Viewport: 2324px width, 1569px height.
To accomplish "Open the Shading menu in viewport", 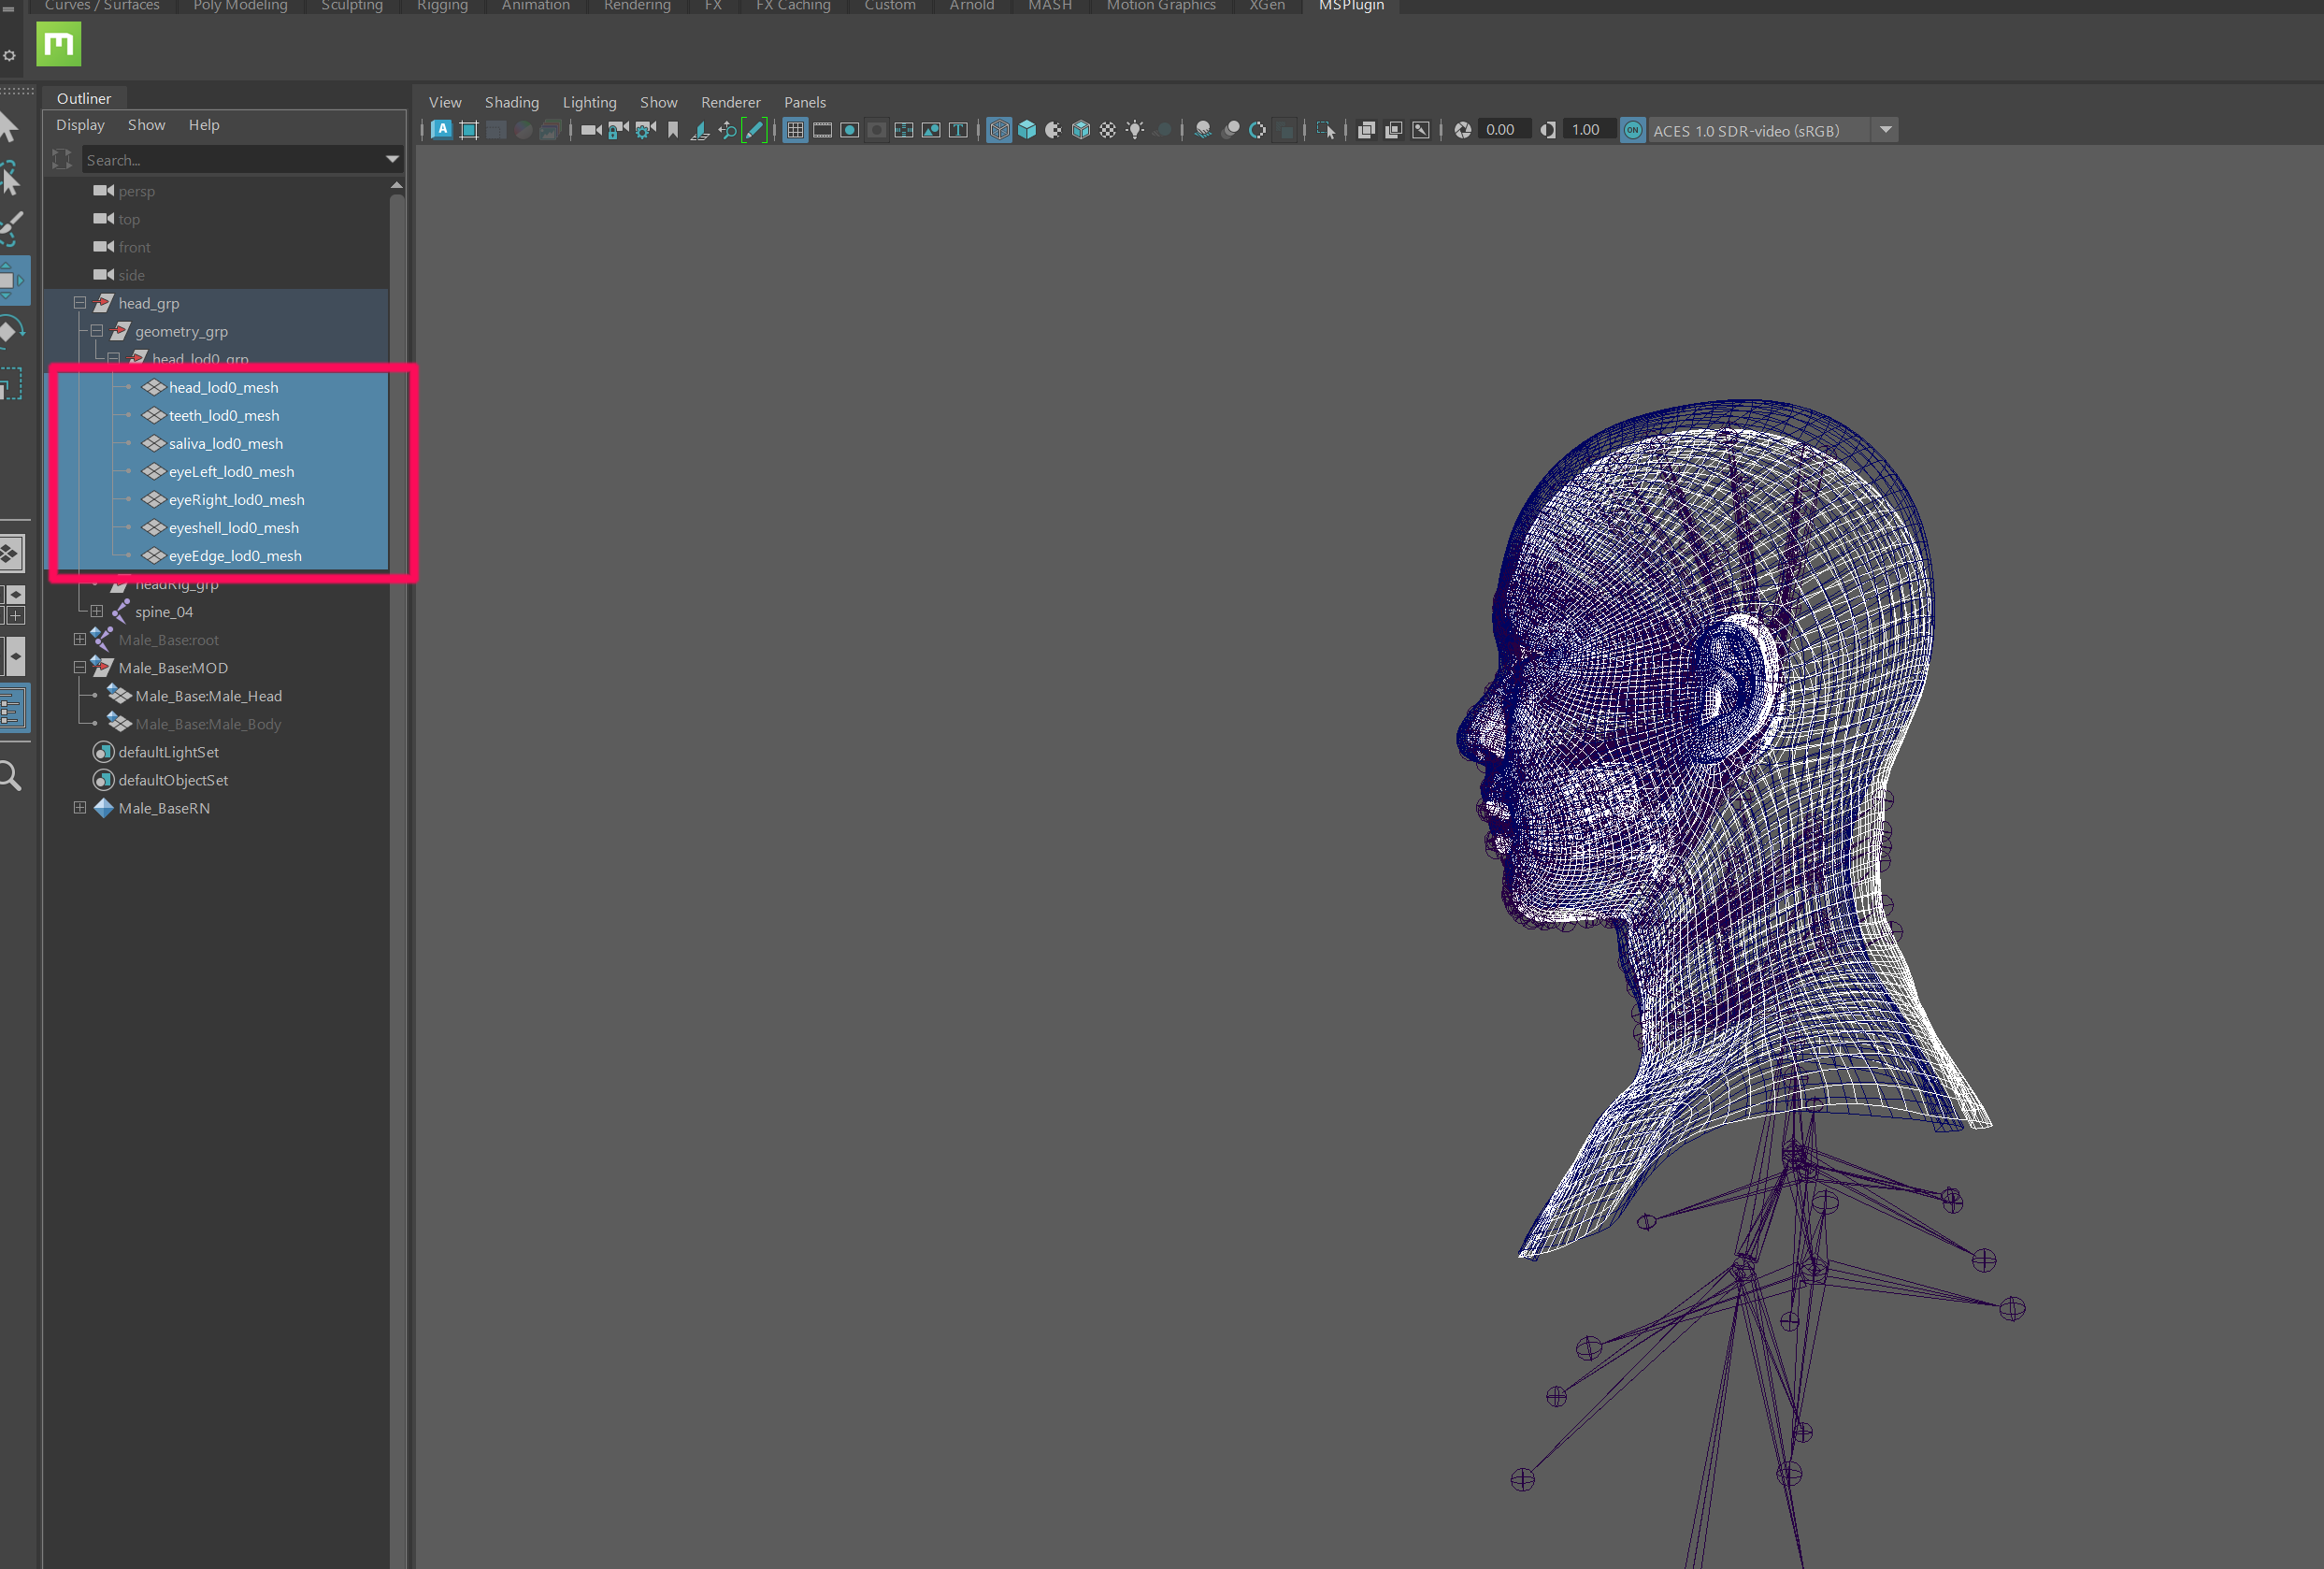I will tap(511, 102).
